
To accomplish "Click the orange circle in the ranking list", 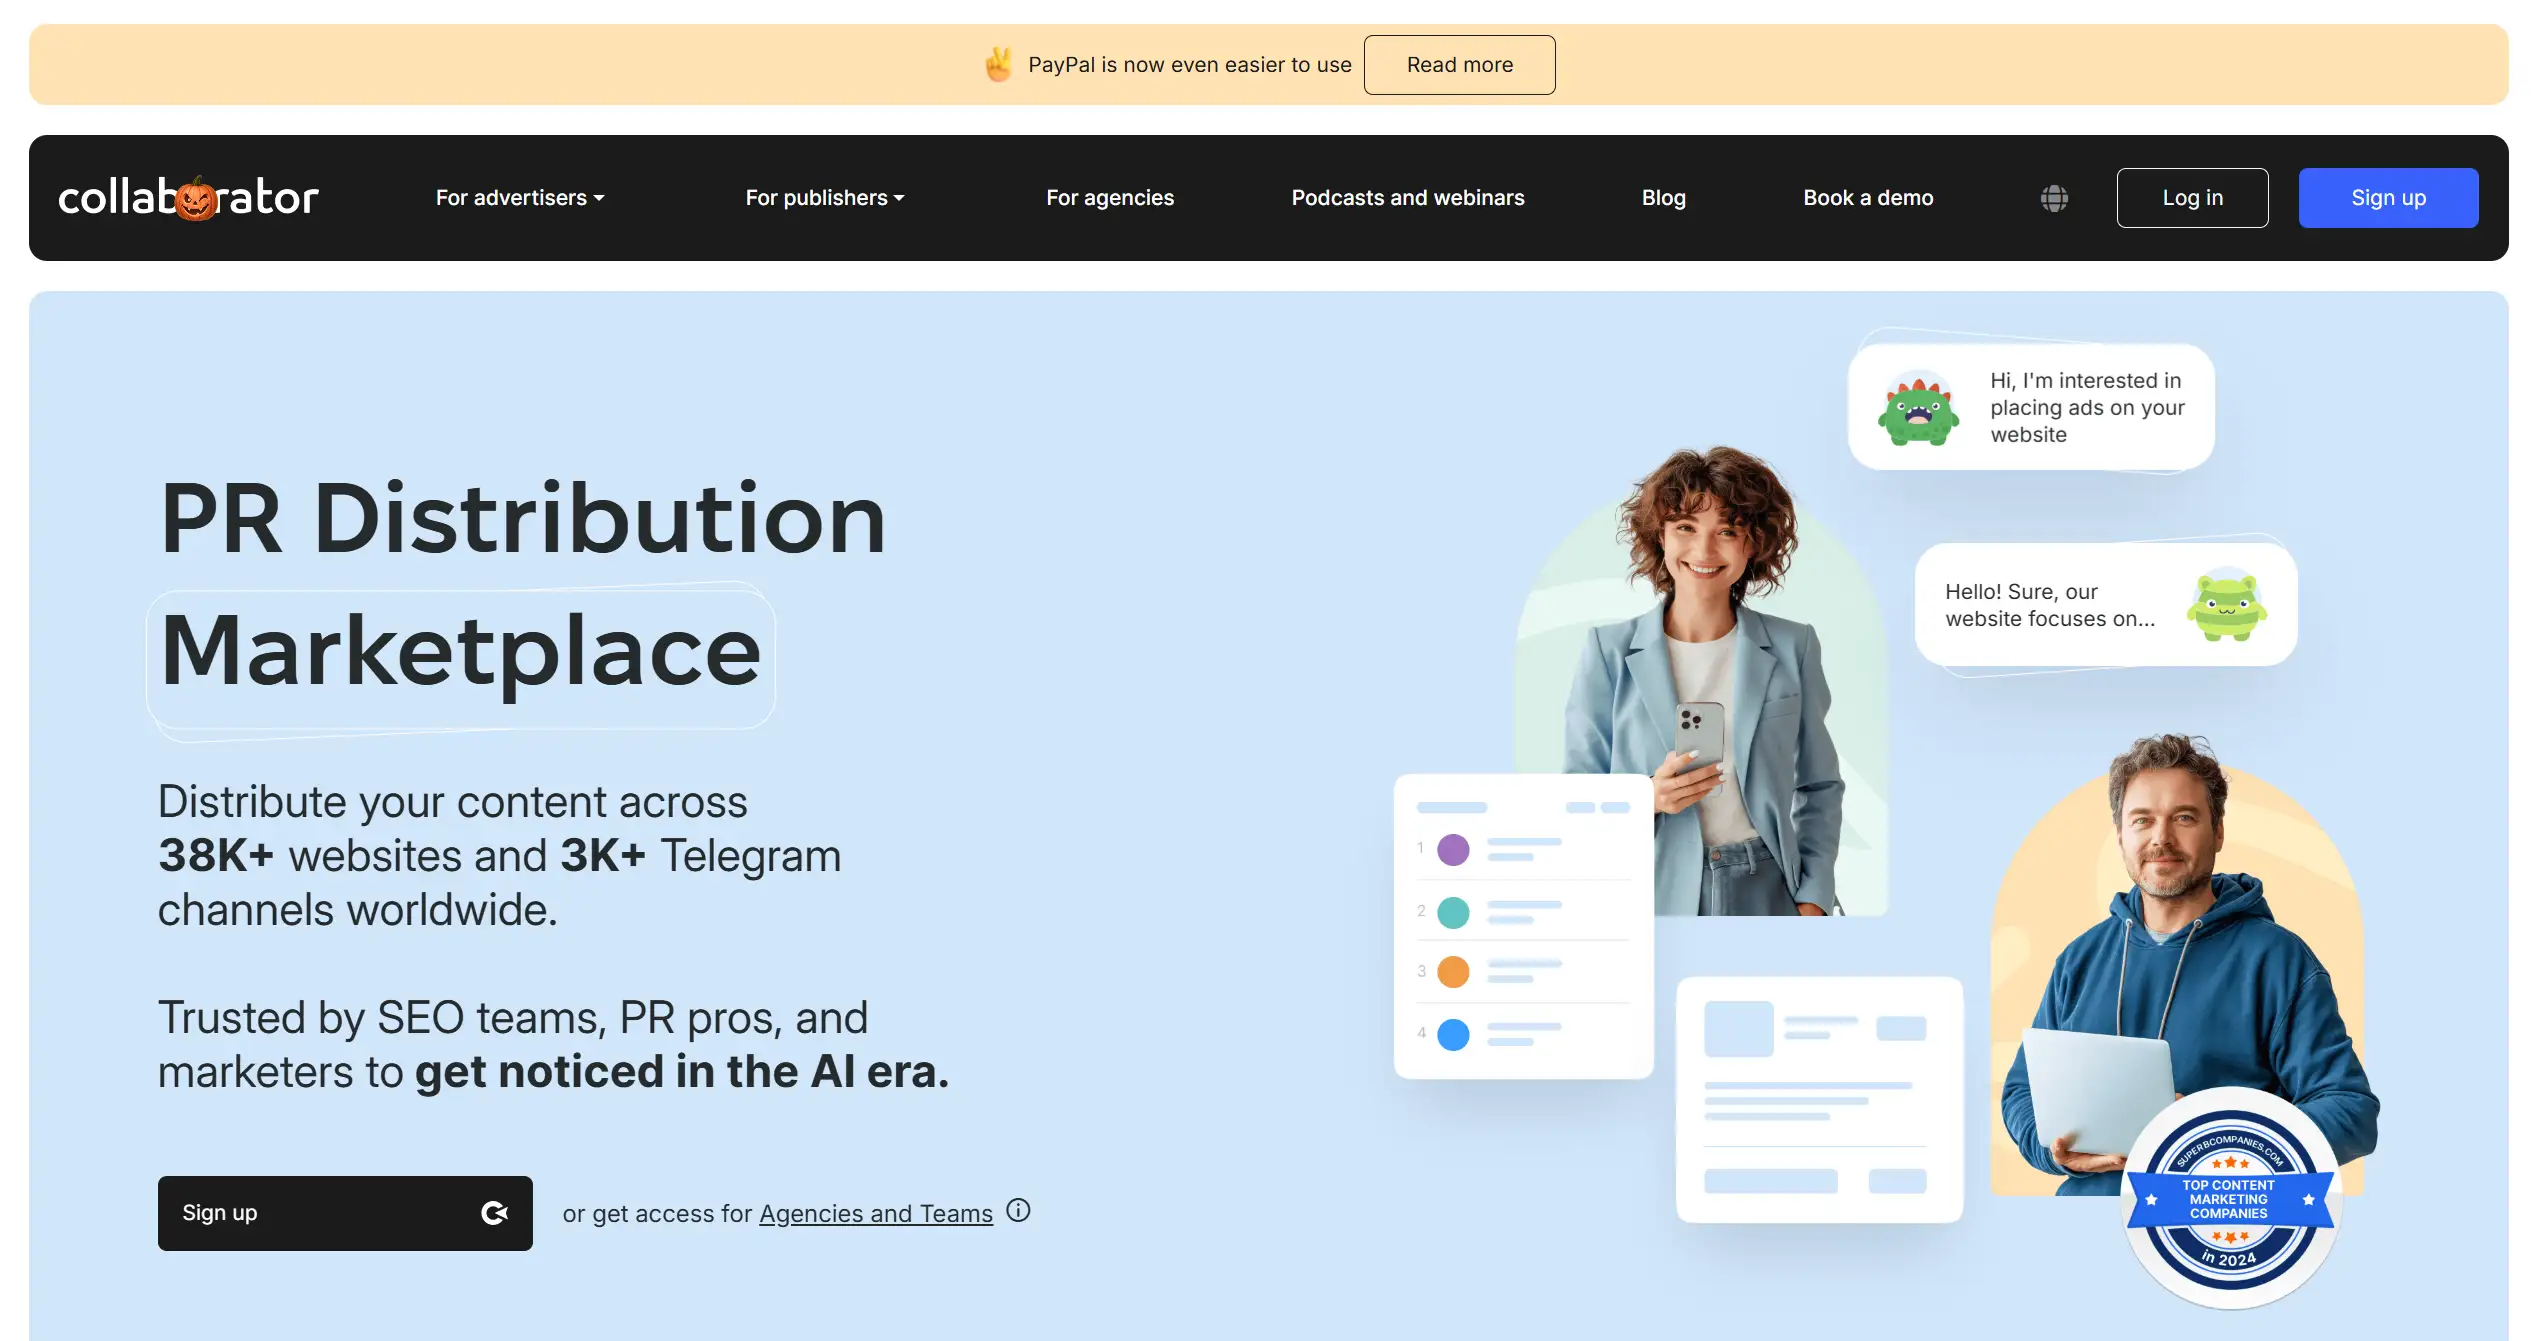I will click(x=1453, y=971).
